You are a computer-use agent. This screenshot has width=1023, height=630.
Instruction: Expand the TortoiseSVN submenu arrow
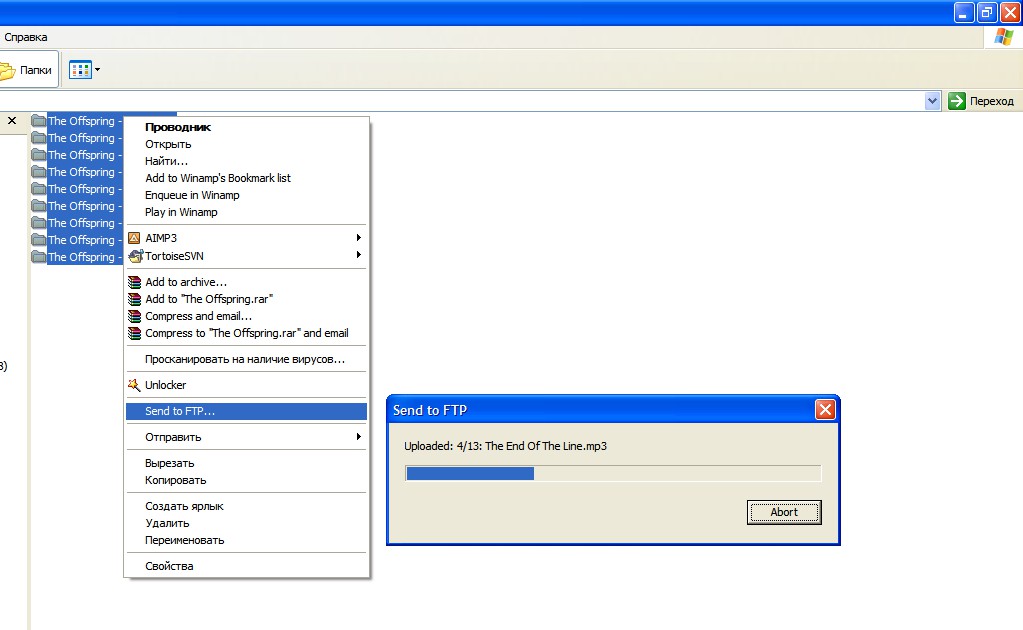point(358,255)
